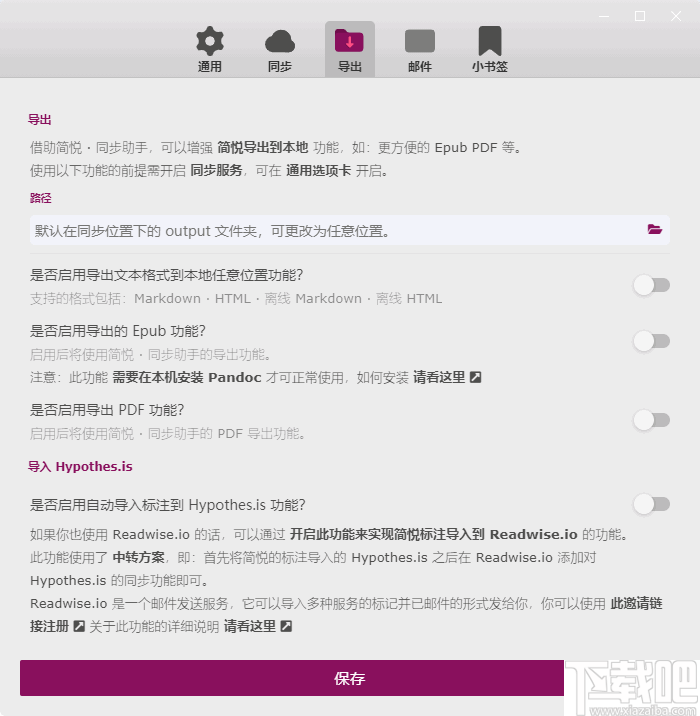Viewport: 700px width, 716px height.
Task: Enable the Epub export switch
Action: 652,341
